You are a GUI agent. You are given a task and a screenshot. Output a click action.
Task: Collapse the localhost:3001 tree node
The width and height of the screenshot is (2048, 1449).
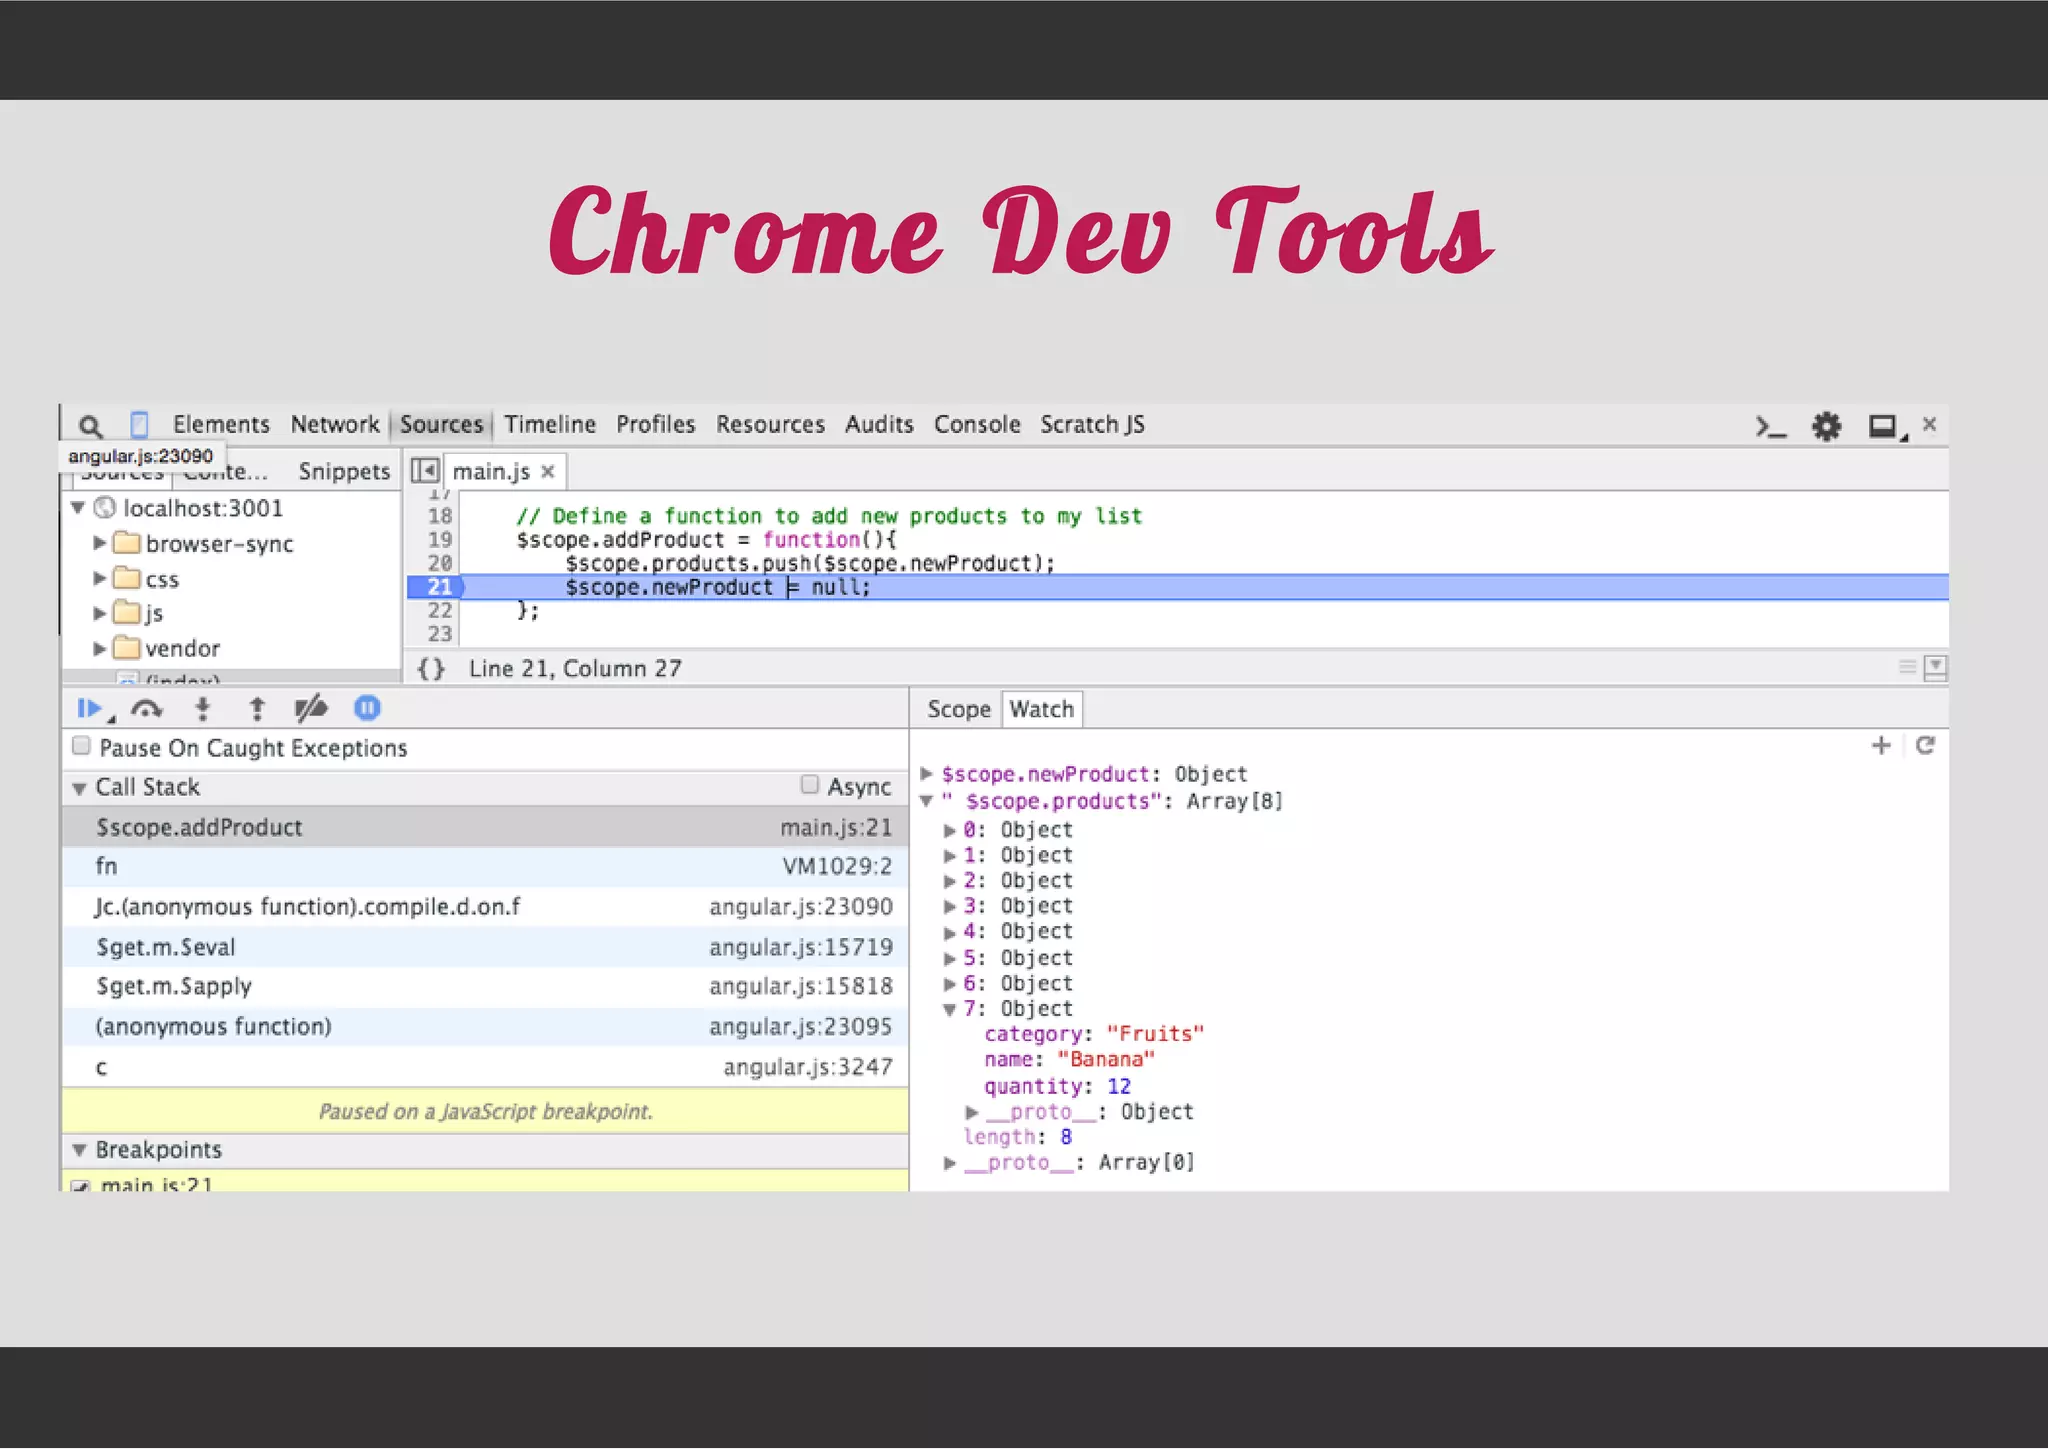pyautogui.click(x=78, y=508)
